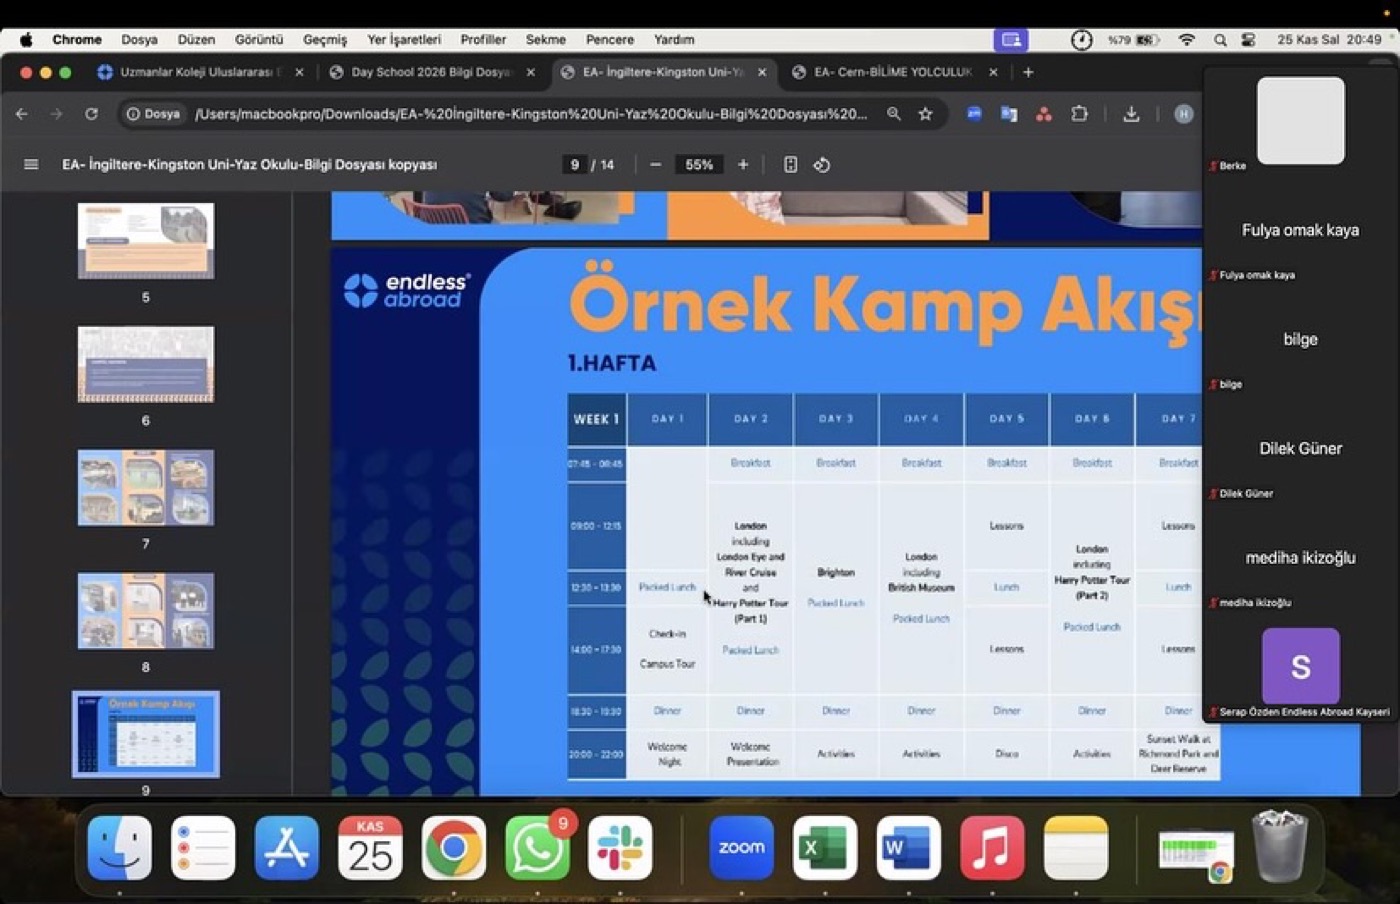Go back with the browser back arrow
The height and width of the screenshot is (904, 1400).
[22, 114]
